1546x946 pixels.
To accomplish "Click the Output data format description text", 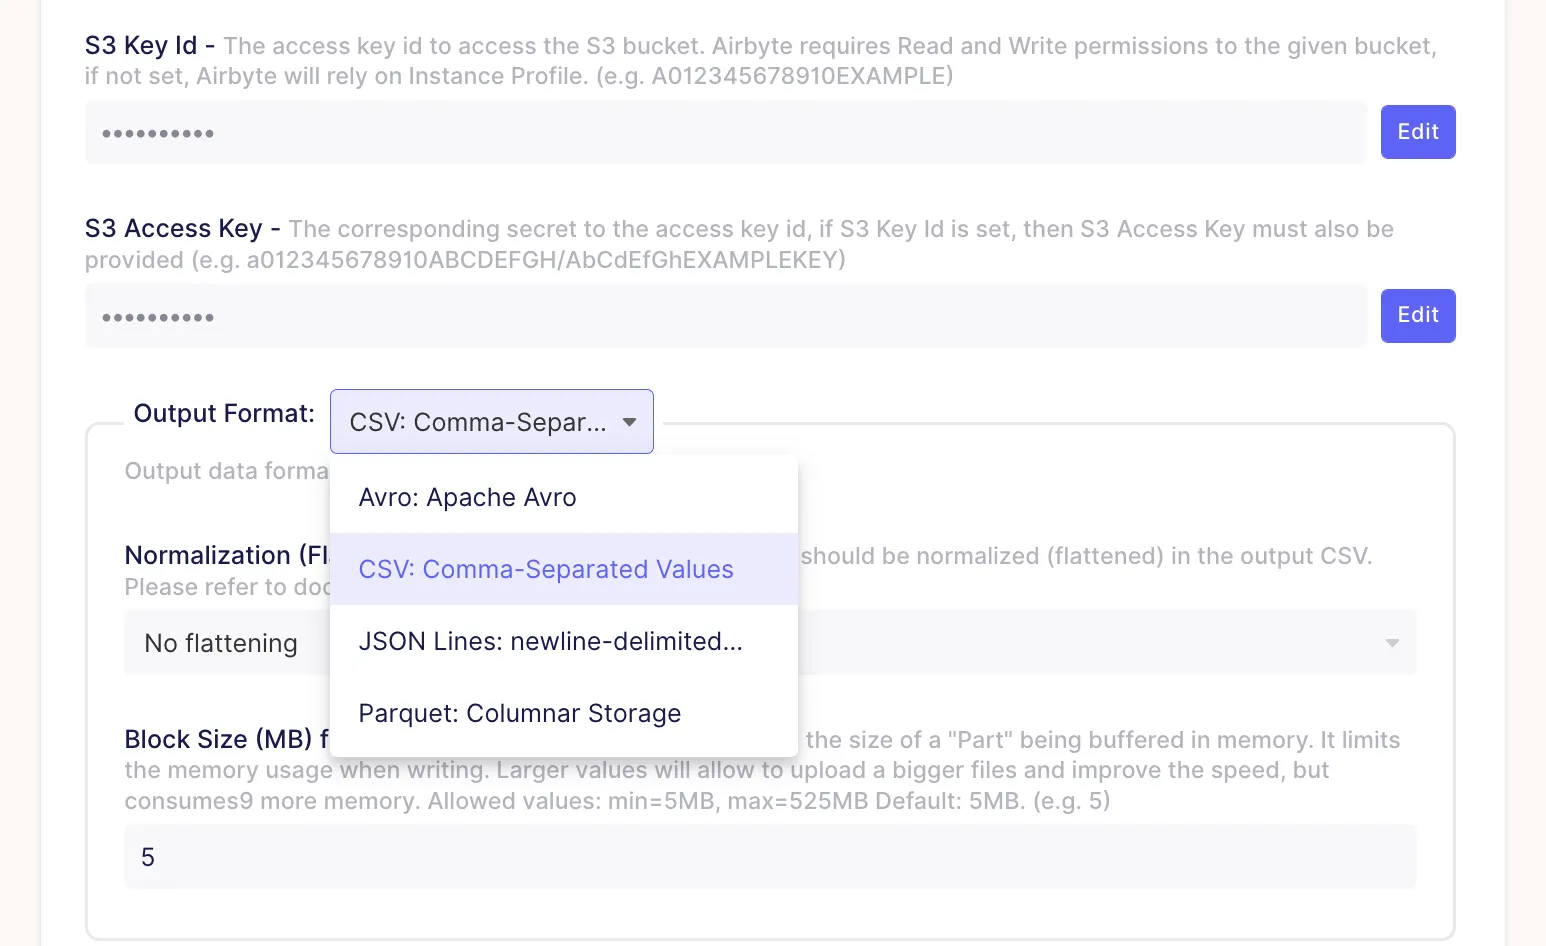I will click(x=226, y=471).
